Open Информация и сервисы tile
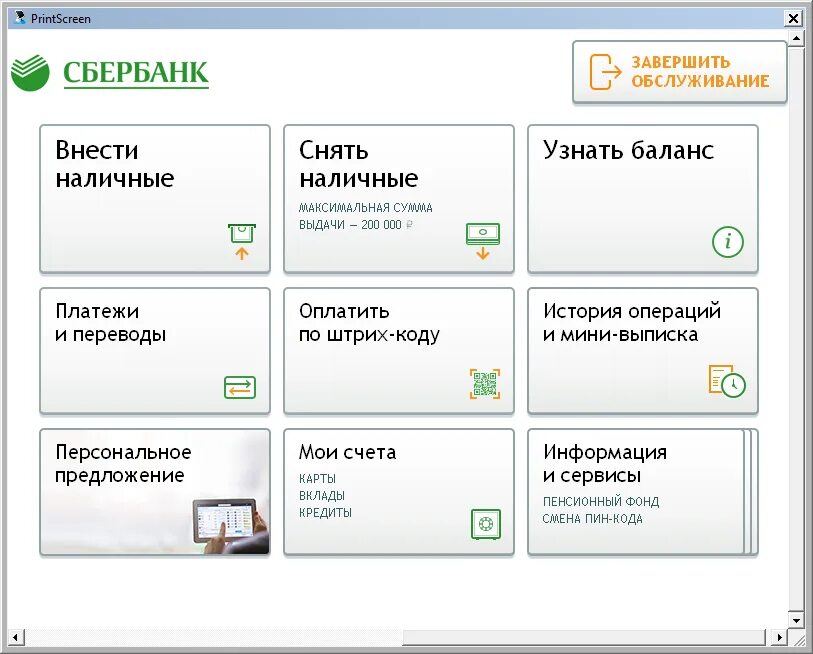Viewport: 813px width, 654px height. [x=643, y=492]
